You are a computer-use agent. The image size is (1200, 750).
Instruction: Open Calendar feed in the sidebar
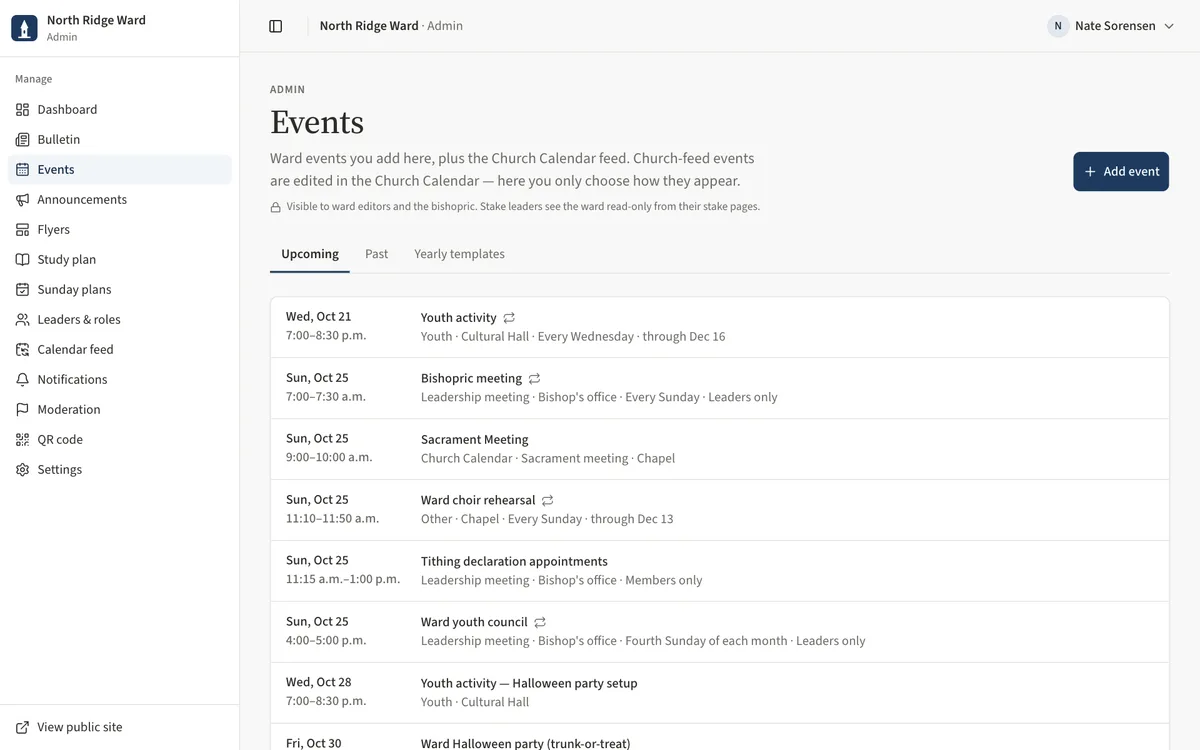tap(120, 350)
